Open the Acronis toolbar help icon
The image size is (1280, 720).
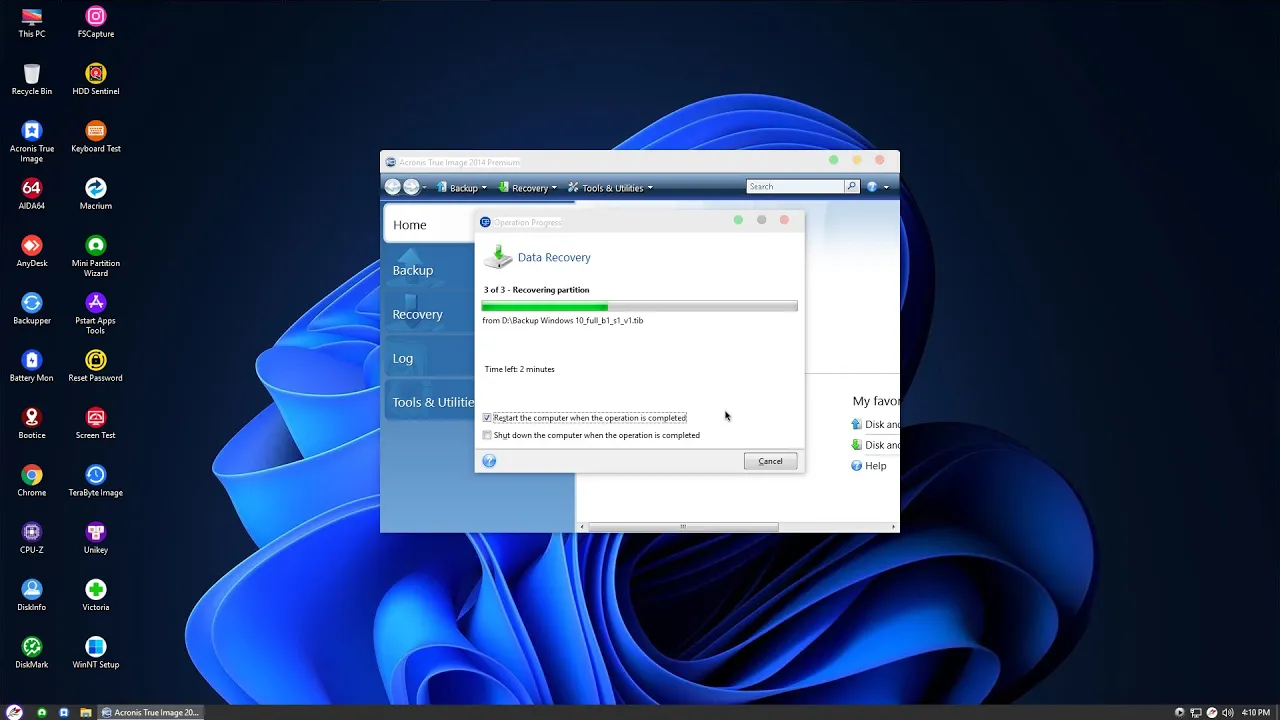click(872, 187)
